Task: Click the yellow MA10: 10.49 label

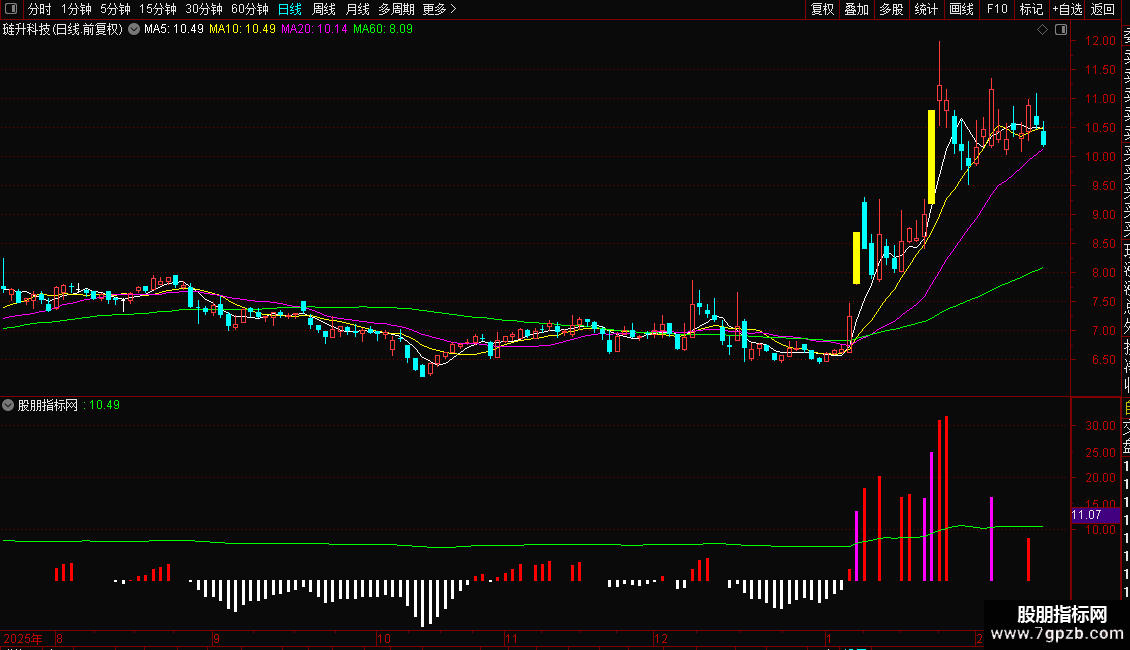Action: coord(242,30)
